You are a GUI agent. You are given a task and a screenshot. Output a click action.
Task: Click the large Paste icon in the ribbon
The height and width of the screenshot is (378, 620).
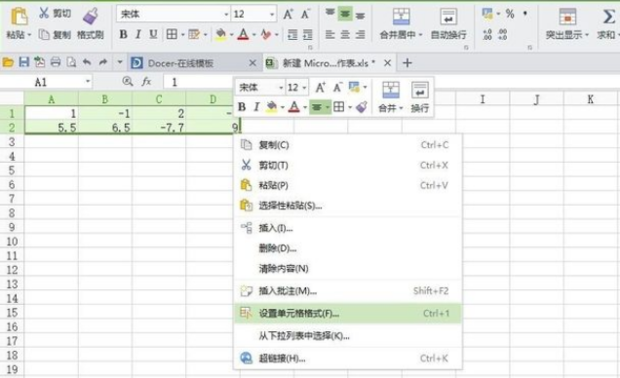tap(19, 17)
